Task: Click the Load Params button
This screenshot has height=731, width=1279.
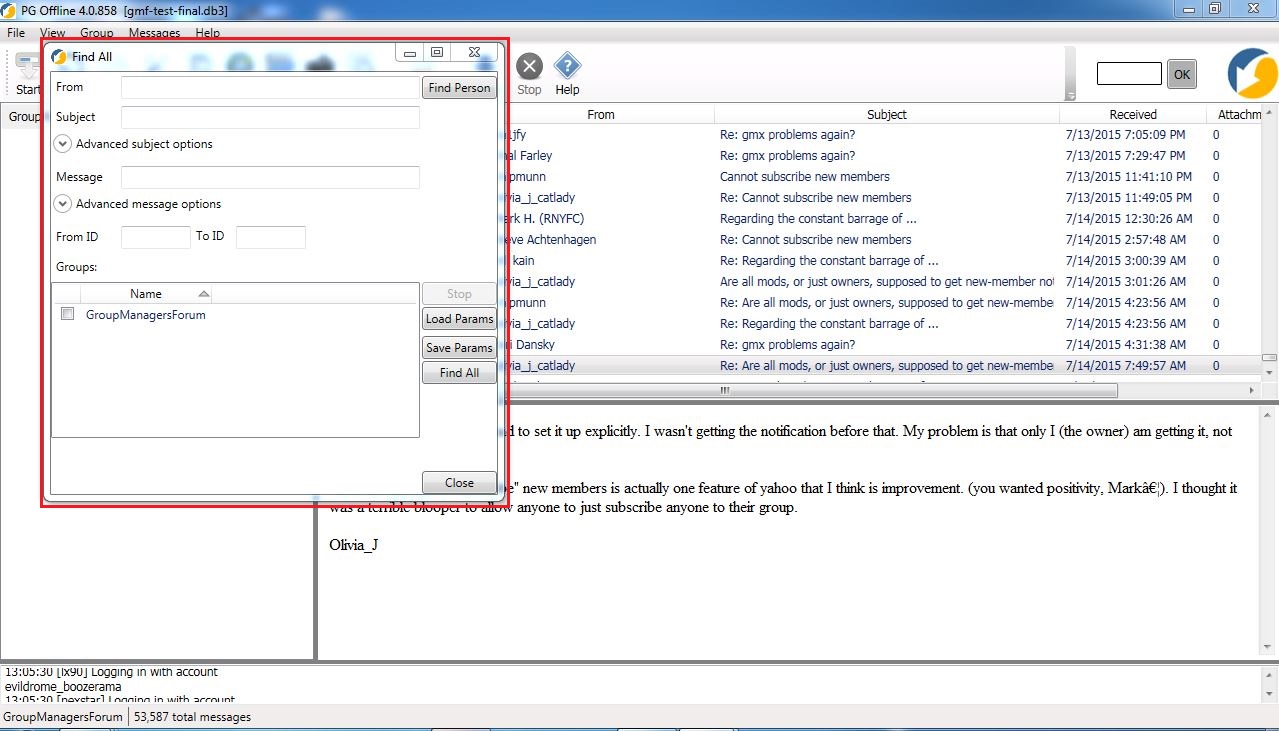Action: coord(459,319)
